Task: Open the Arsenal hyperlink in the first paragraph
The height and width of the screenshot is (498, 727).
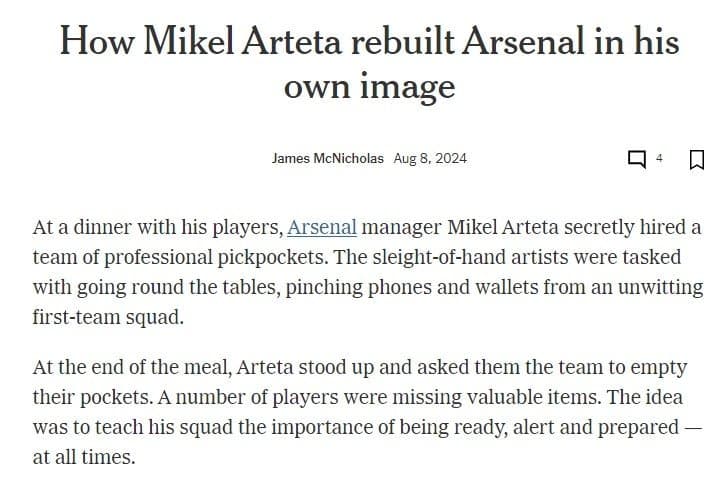Action: [322, 227]
